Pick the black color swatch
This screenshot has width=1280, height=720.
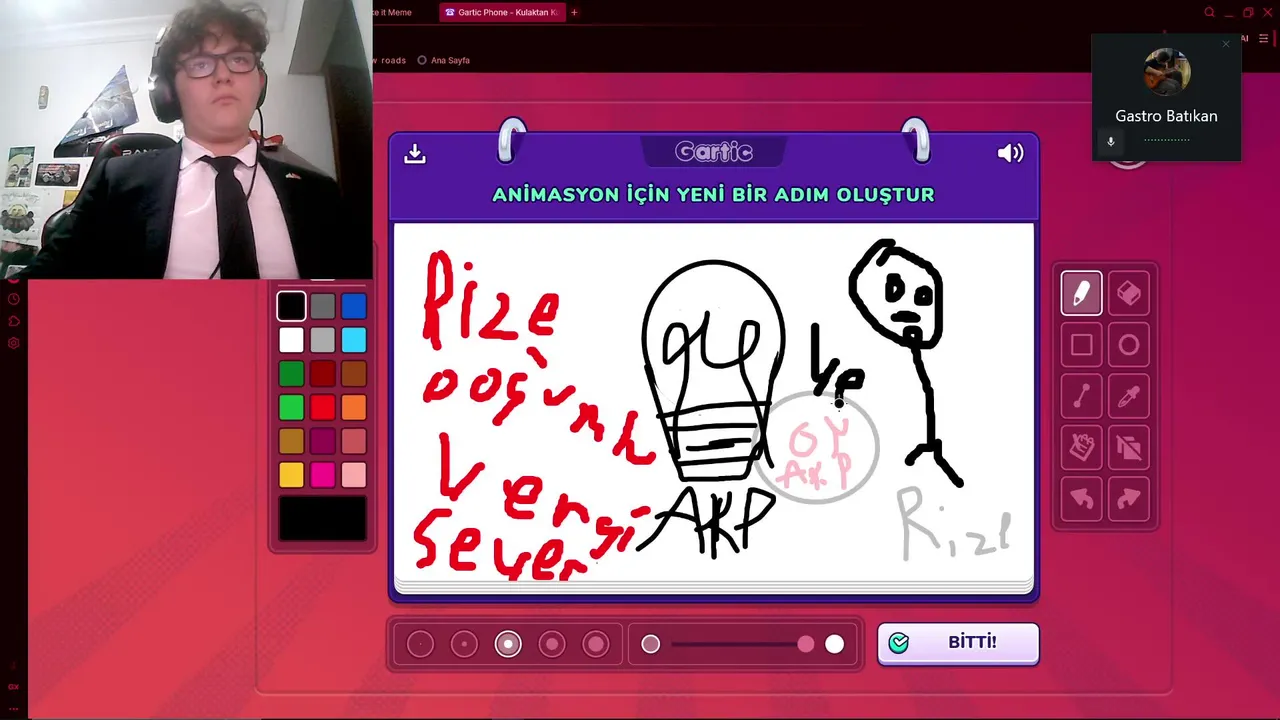[291, 306]
